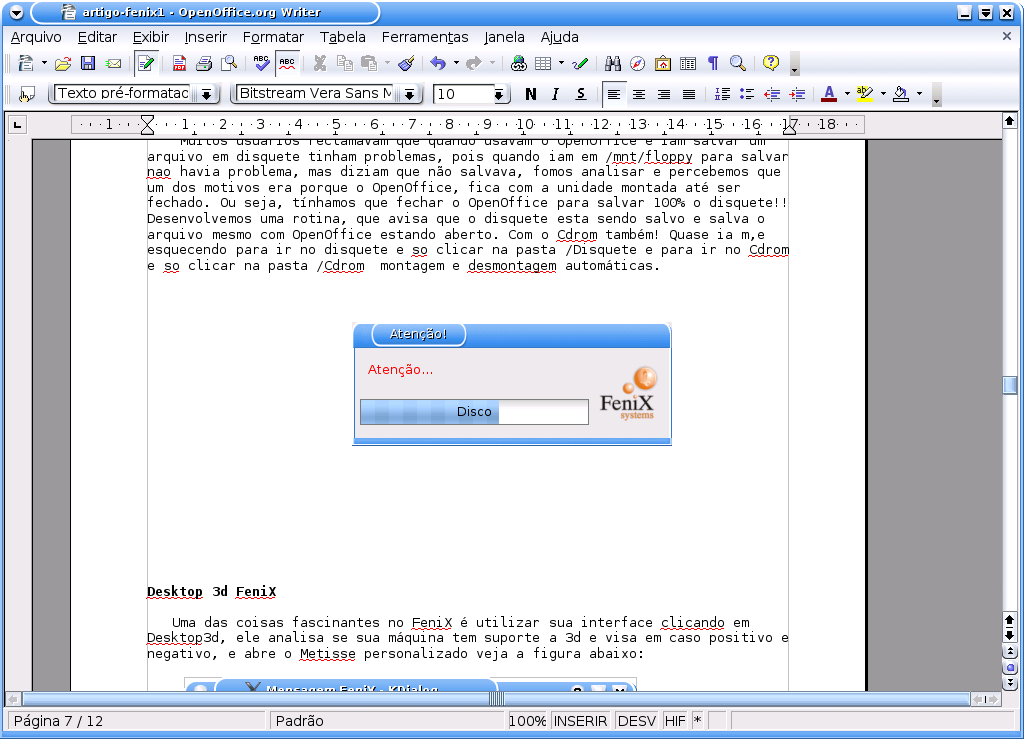Toggle Edit File mode
The width and height of the screenshot is (1024, 739).
(x=146, y=63)
